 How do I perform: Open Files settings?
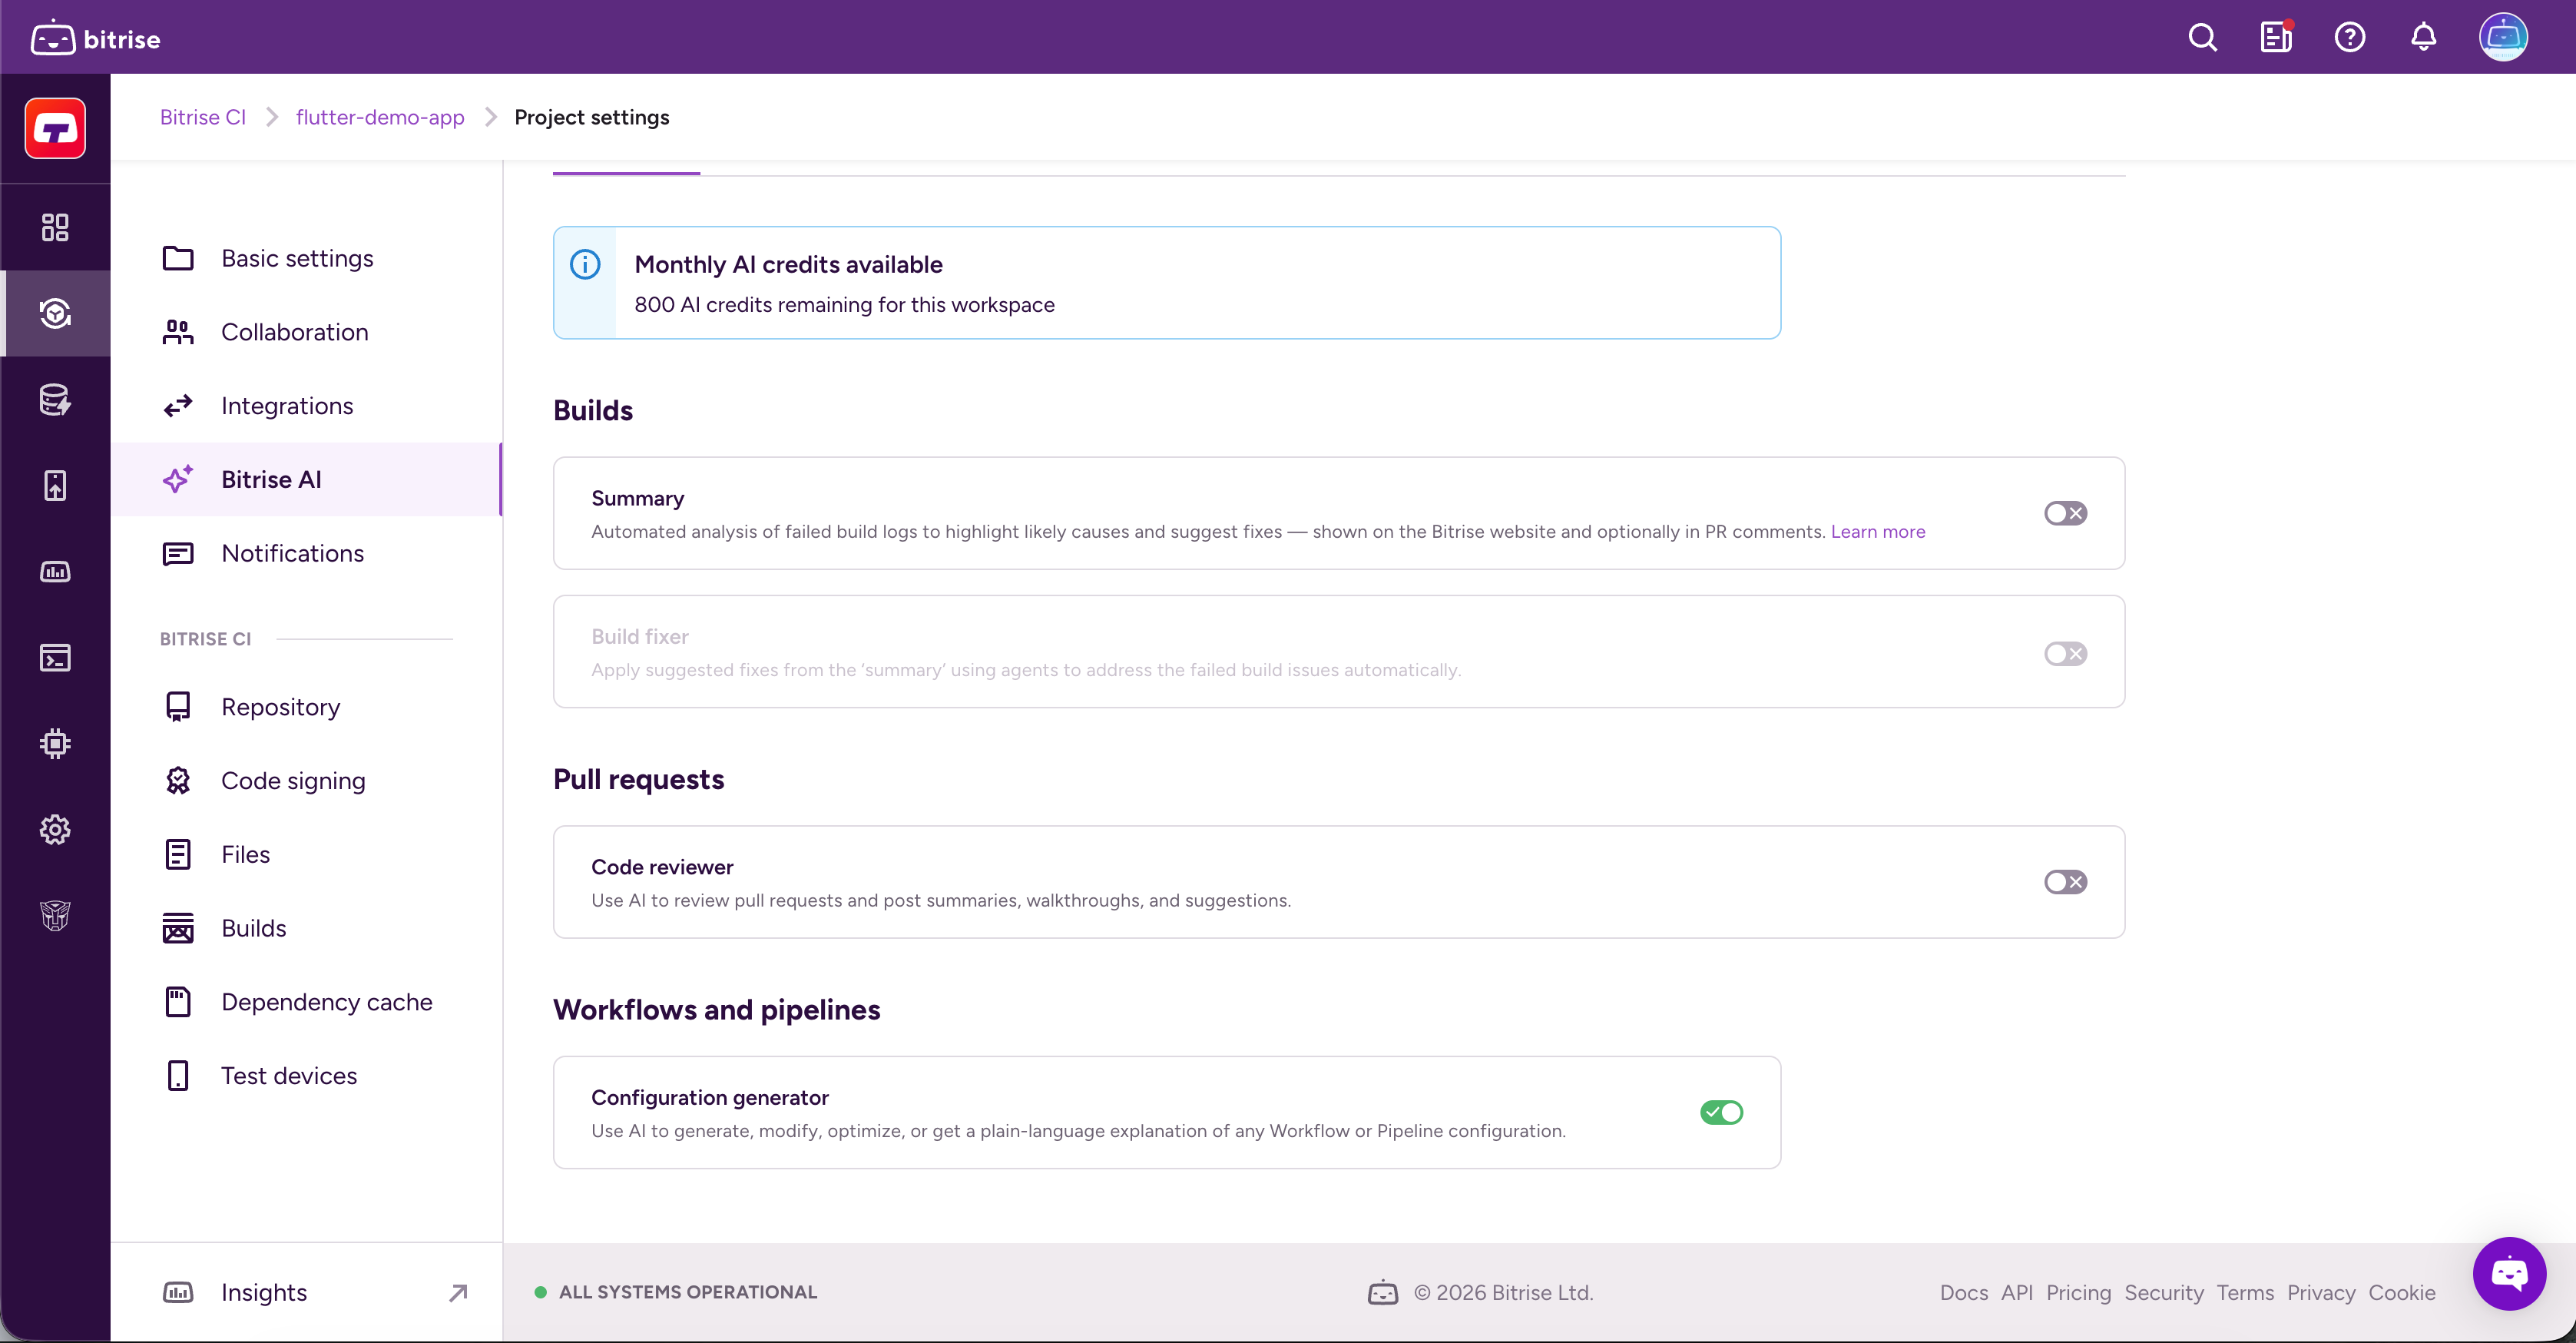pos(306,854)
